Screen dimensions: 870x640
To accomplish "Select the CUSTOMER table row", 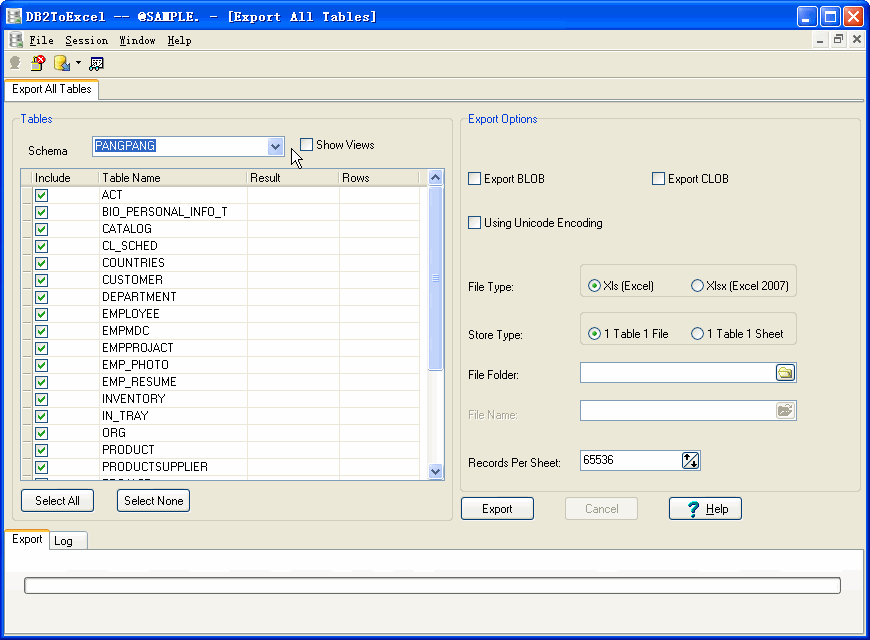I will 220,280.
